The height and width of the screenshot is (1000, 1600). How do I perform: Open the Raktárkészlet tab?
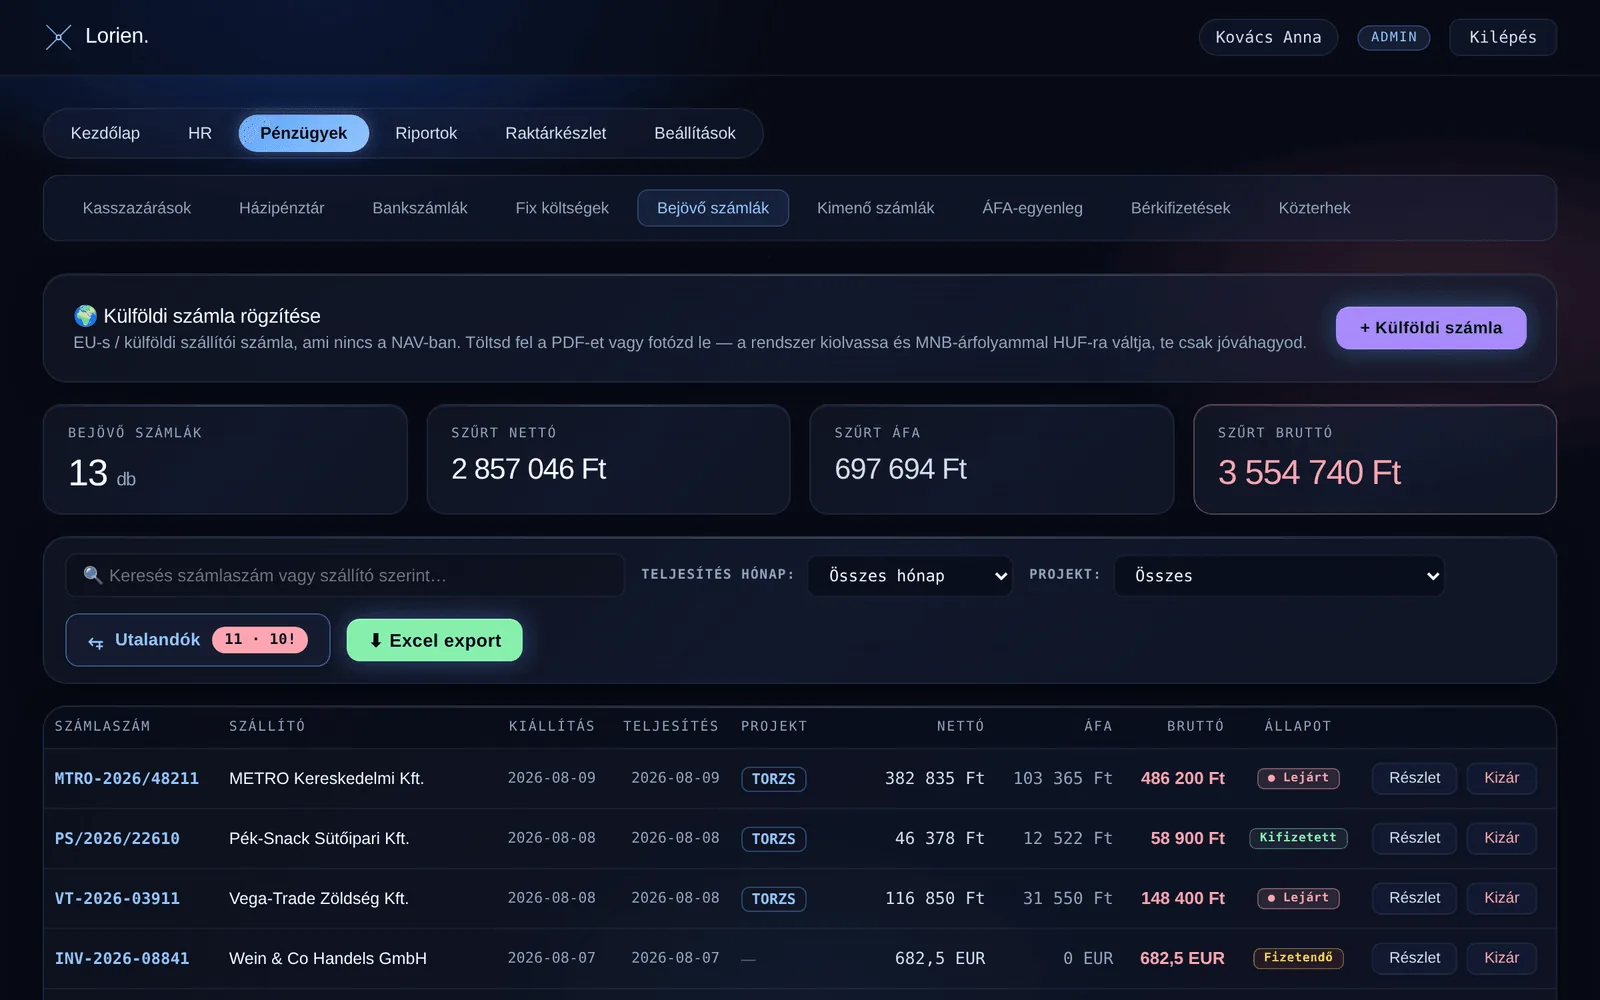556,133
